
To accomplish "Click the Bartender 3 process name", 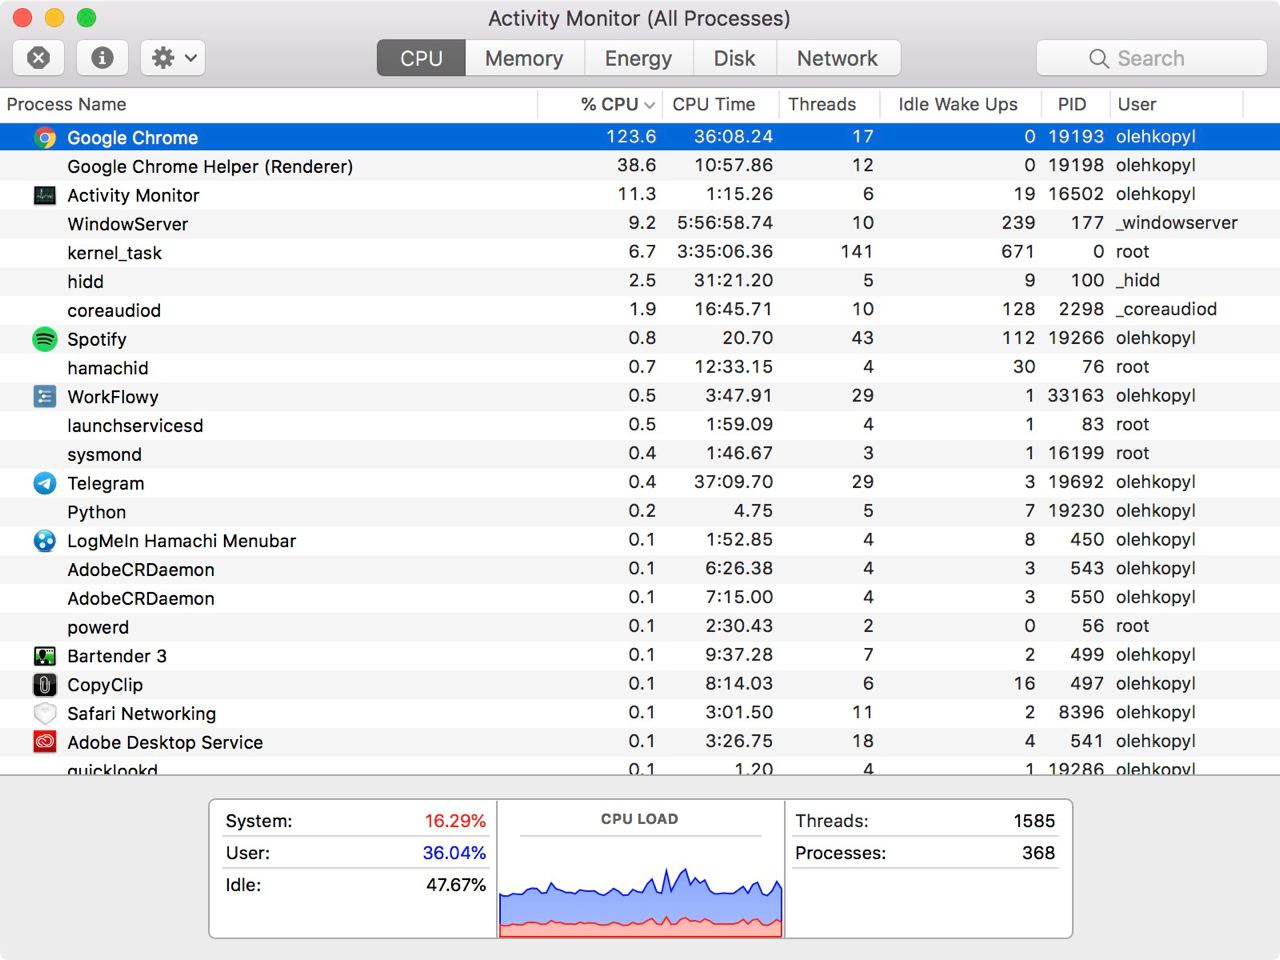I will coord(116,656).
